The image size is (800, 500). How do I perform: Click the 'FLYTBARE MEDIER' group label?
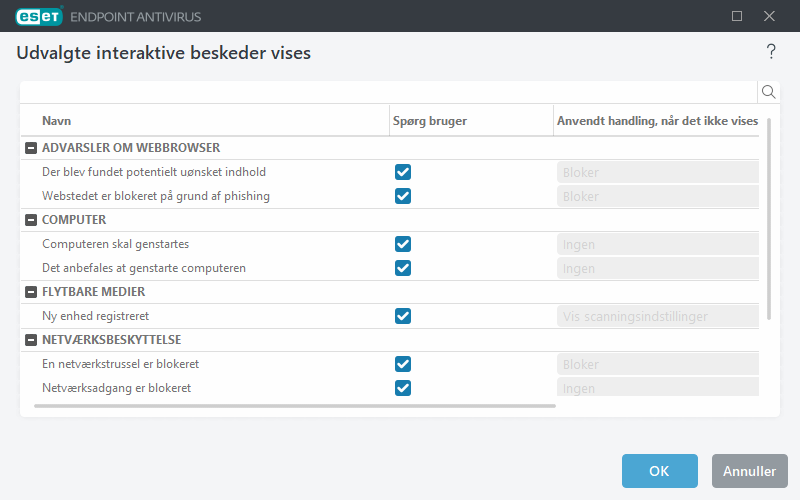coord(93,292)
